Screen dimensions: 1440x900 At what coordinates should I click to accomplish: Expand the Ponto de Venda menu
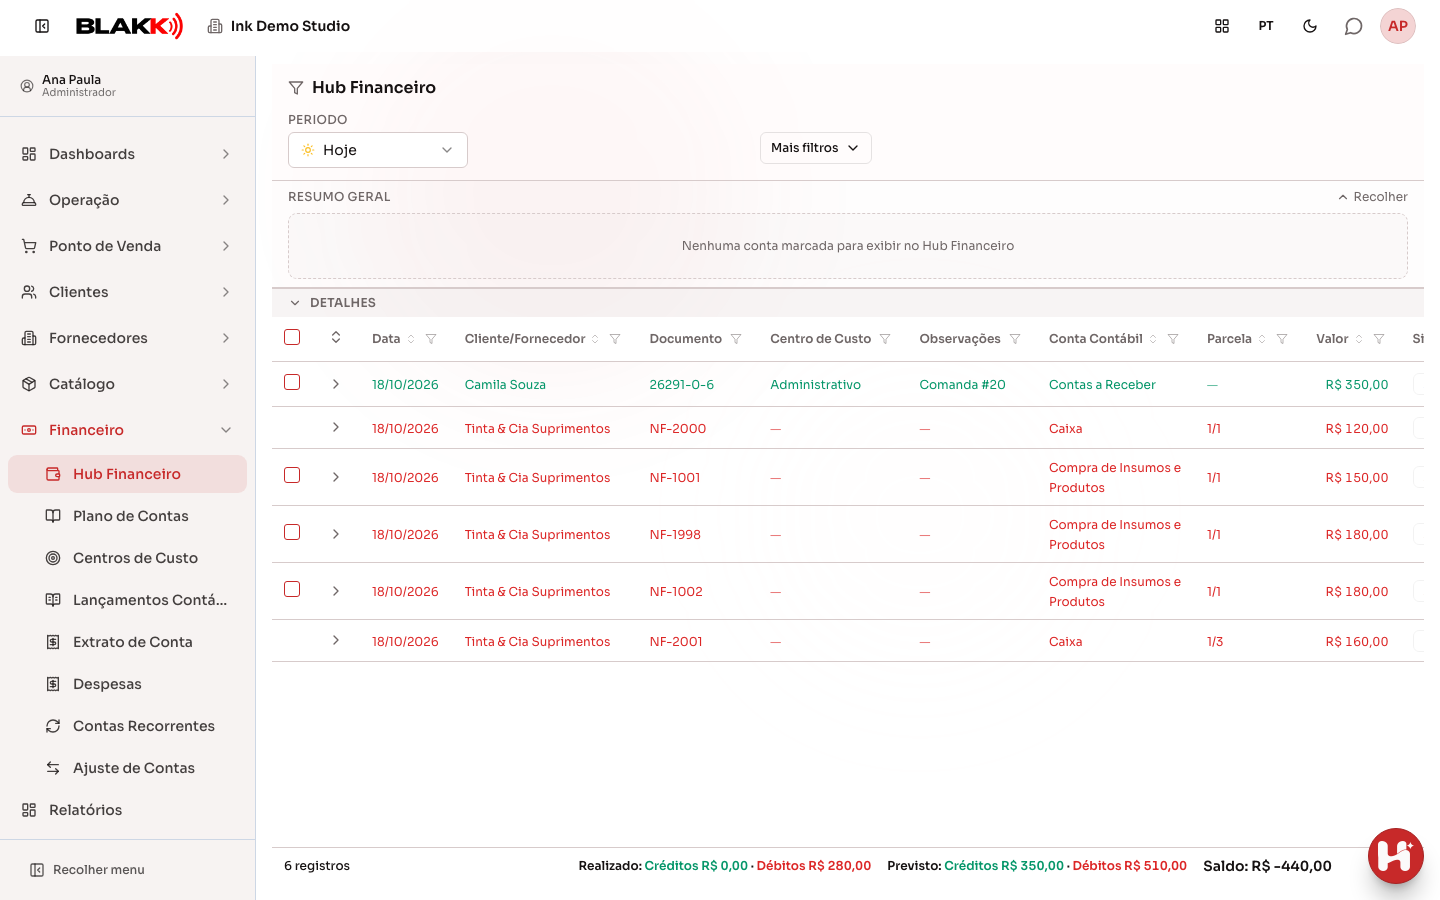[x=127, y=246]
